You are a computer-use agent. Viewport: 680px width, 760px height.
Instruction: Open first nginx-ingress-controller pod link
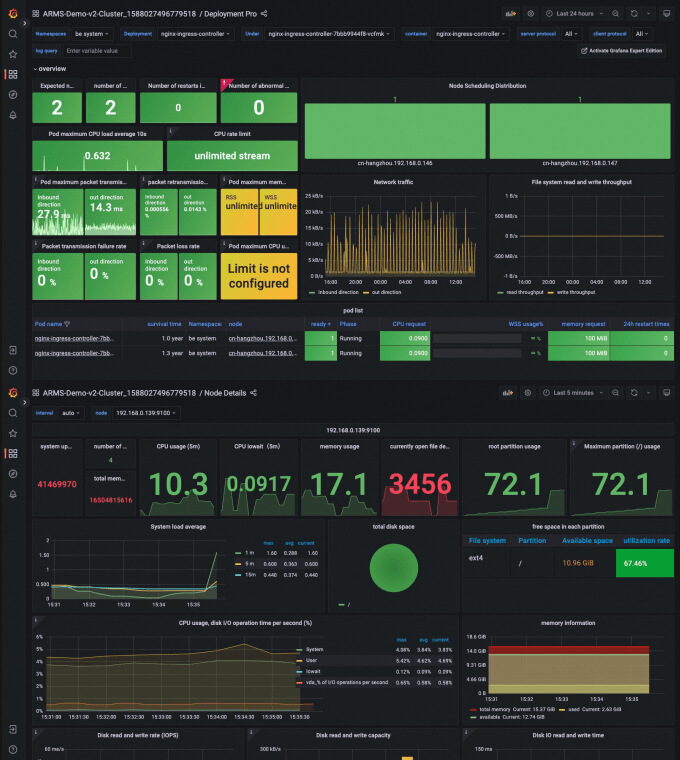click(74, 338)
